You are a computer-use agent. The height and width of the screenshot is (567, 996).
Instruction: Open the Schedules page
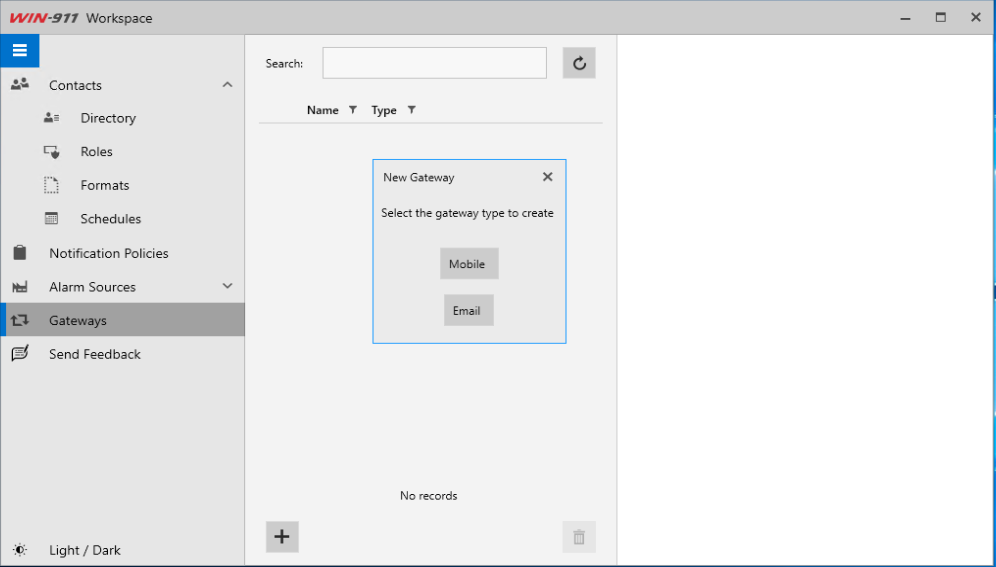point(111,219)
